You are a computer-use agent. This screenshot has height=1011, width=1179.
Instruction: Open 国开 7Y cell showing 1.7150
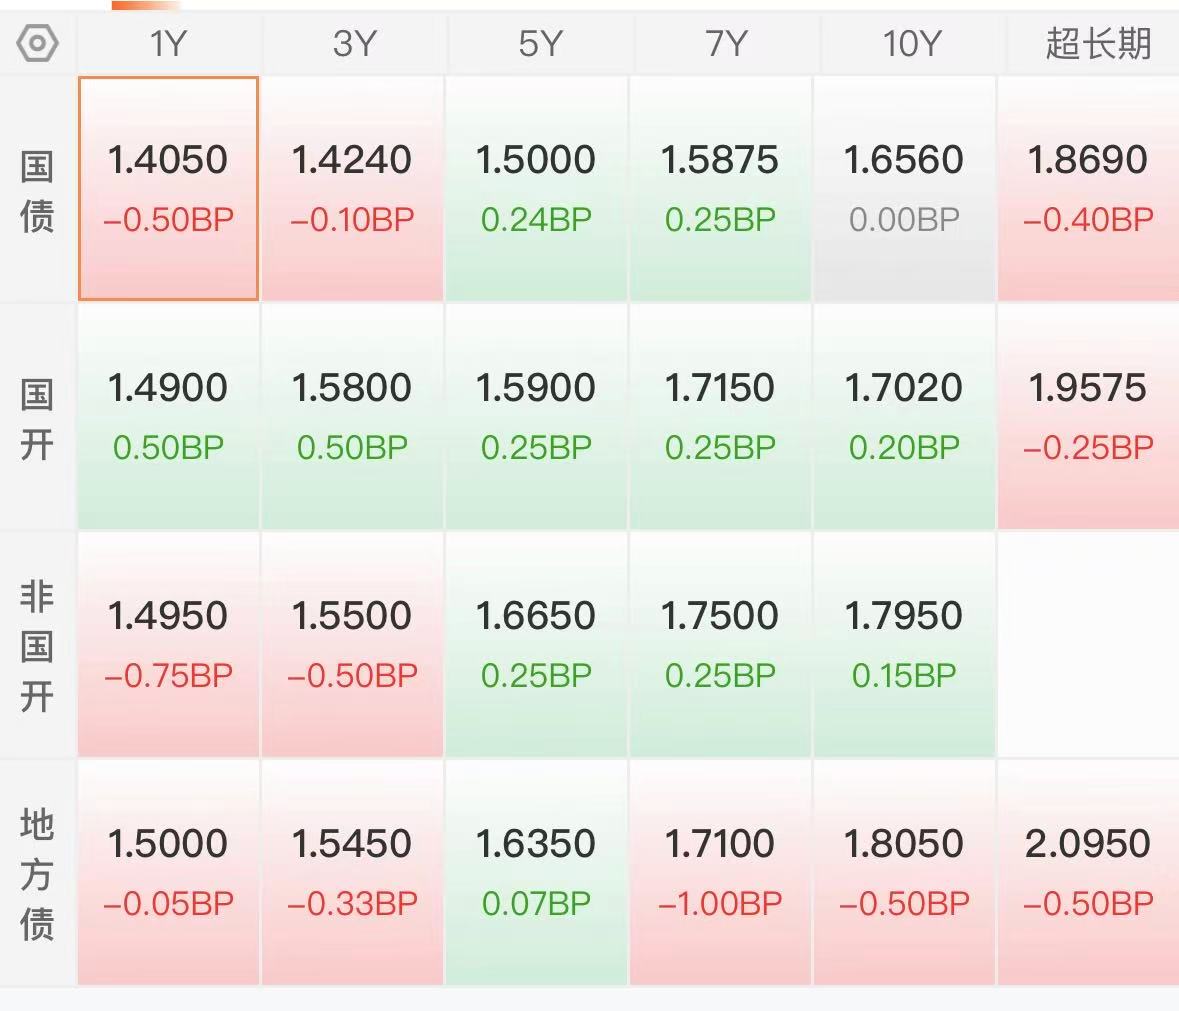[x=720, y=416]
